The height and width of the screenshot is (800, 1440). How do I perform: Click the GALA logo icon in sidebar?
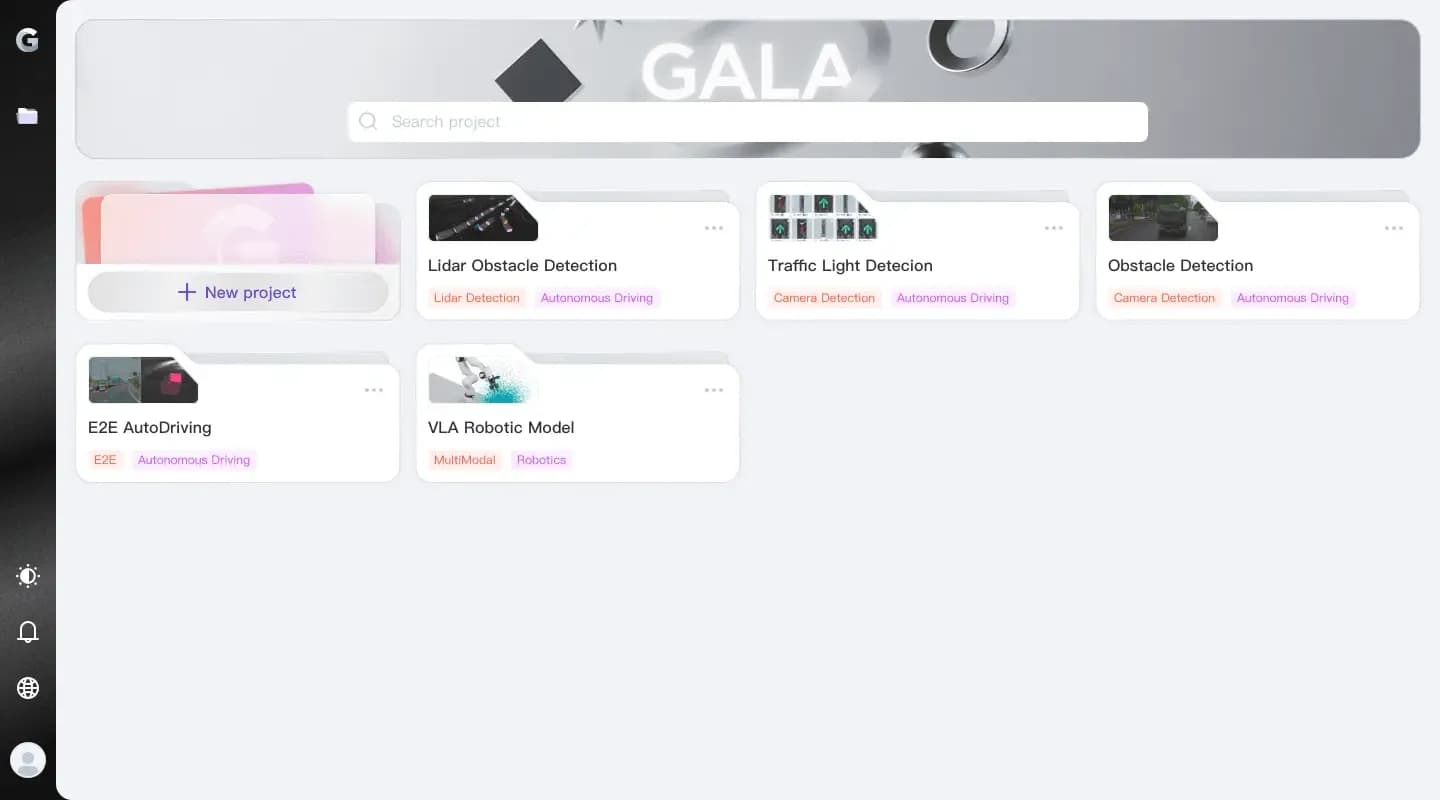click(x=27, y=40)
